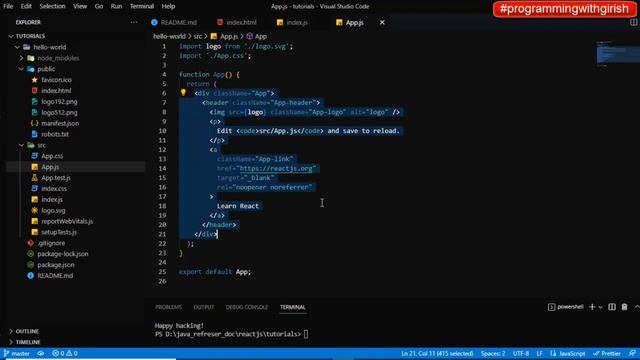Open robots.txt file
Viewport: 640px width, 360px height.
click(x=55, y=134)
